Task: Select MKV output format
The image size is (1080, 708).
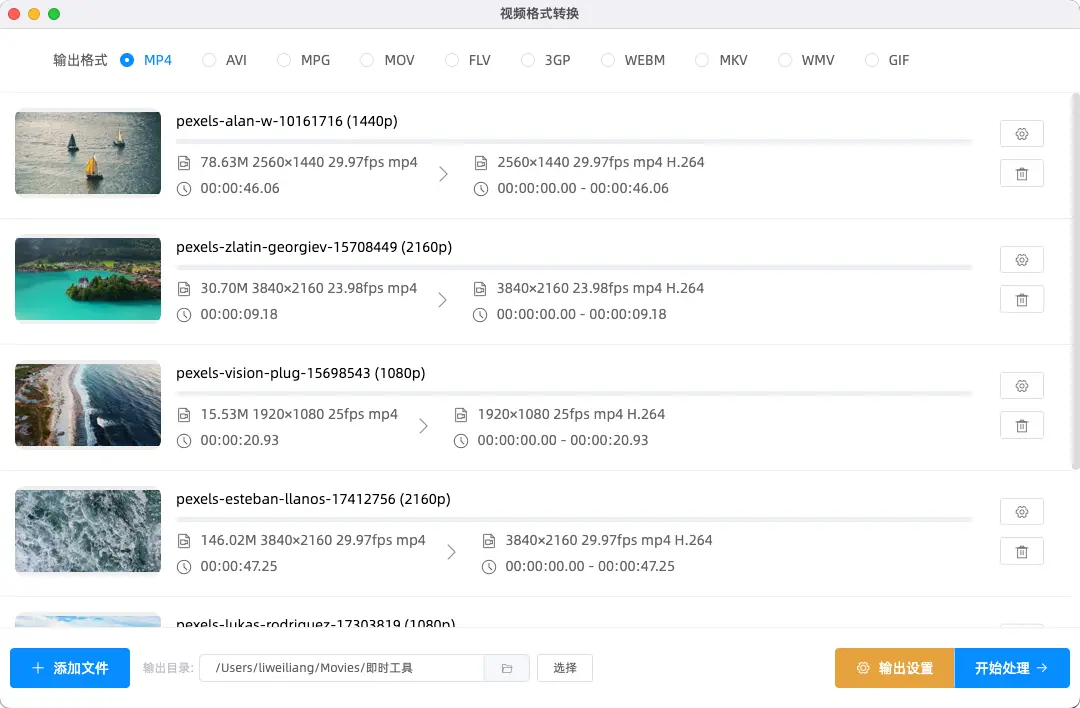Action: point(721,60)
